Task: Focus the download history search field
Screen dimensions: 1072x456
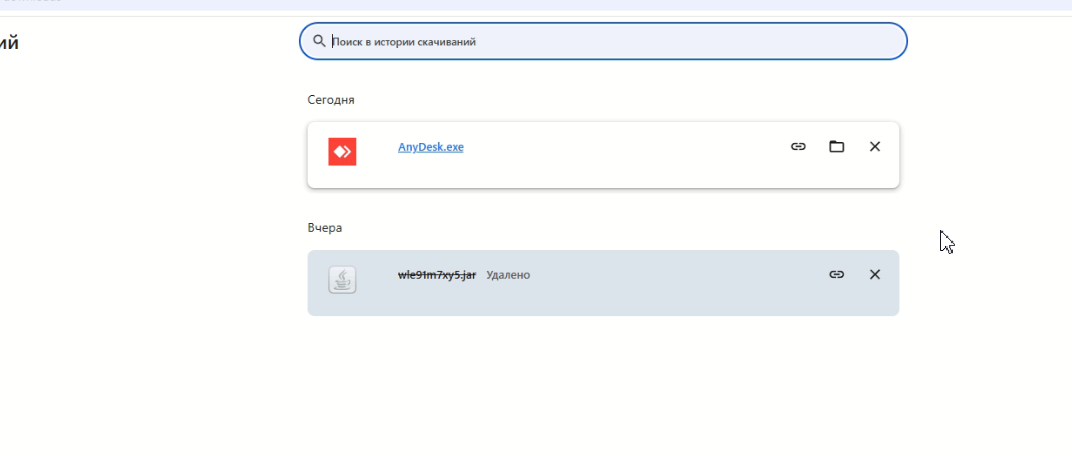Action: pyautogui.click(x=603, y=41)
